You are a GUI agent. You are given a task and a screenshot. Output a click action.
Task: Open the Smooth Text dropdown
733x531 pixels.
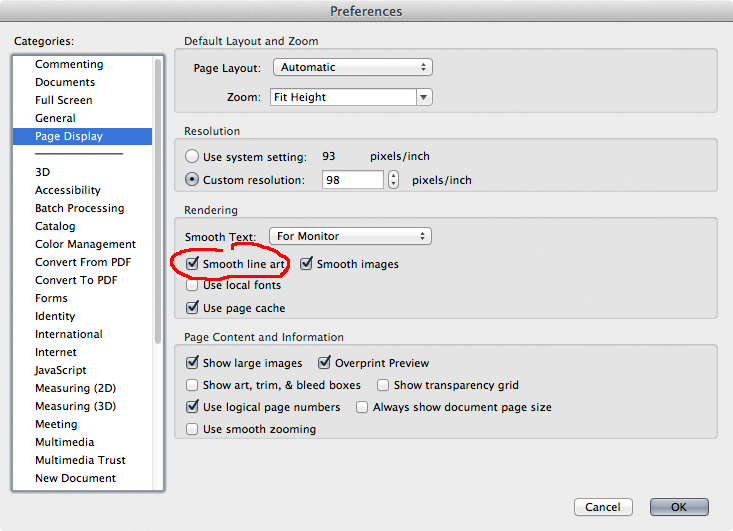point(350,236)
